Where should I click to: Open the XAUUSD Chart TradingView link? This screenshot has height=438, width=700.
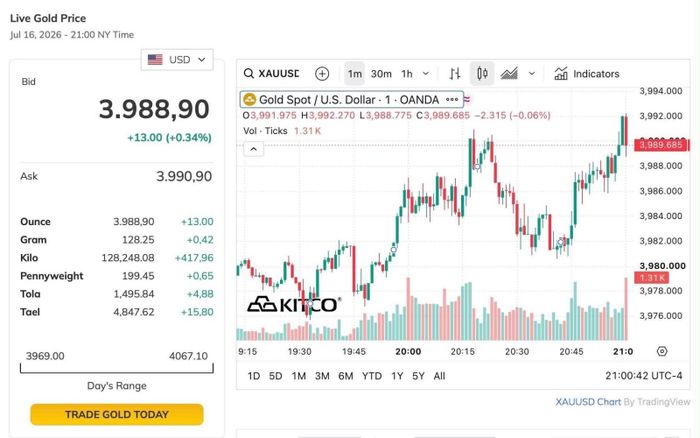point(588,402)
